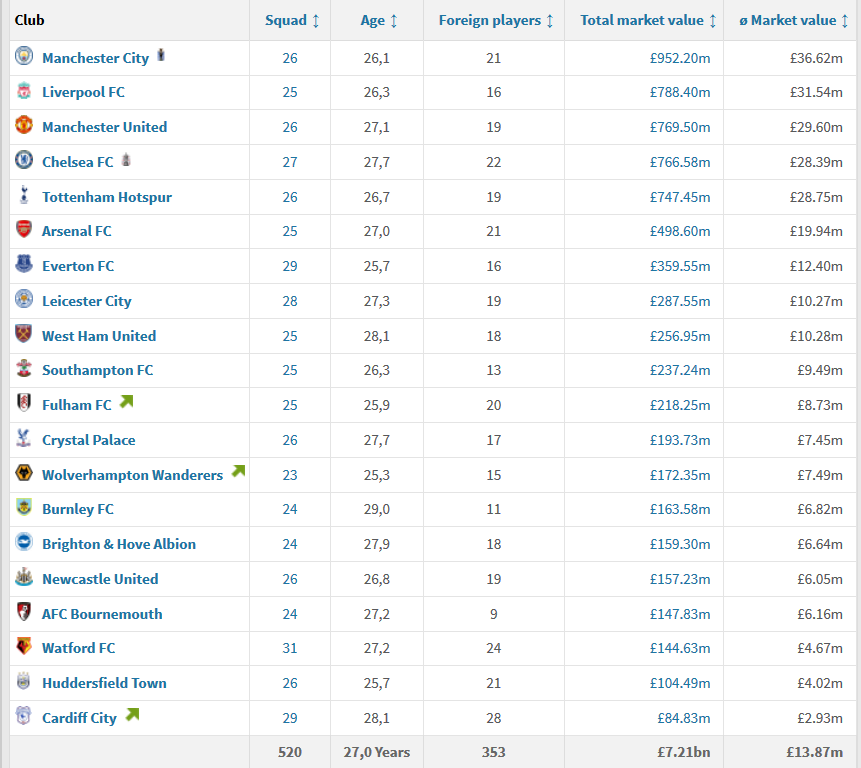The height and width of the screenshot is (768, 861).
Task: Click Burnley FC age value 29,0
Action: pos(377,509)
